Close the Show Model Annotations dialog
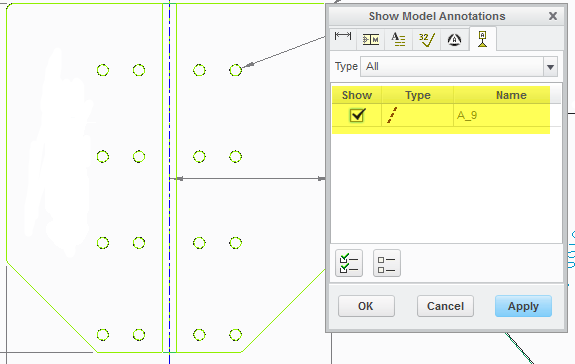Viewport: 575px width, 364px height. pyautogui.click(x=553, y=16)
